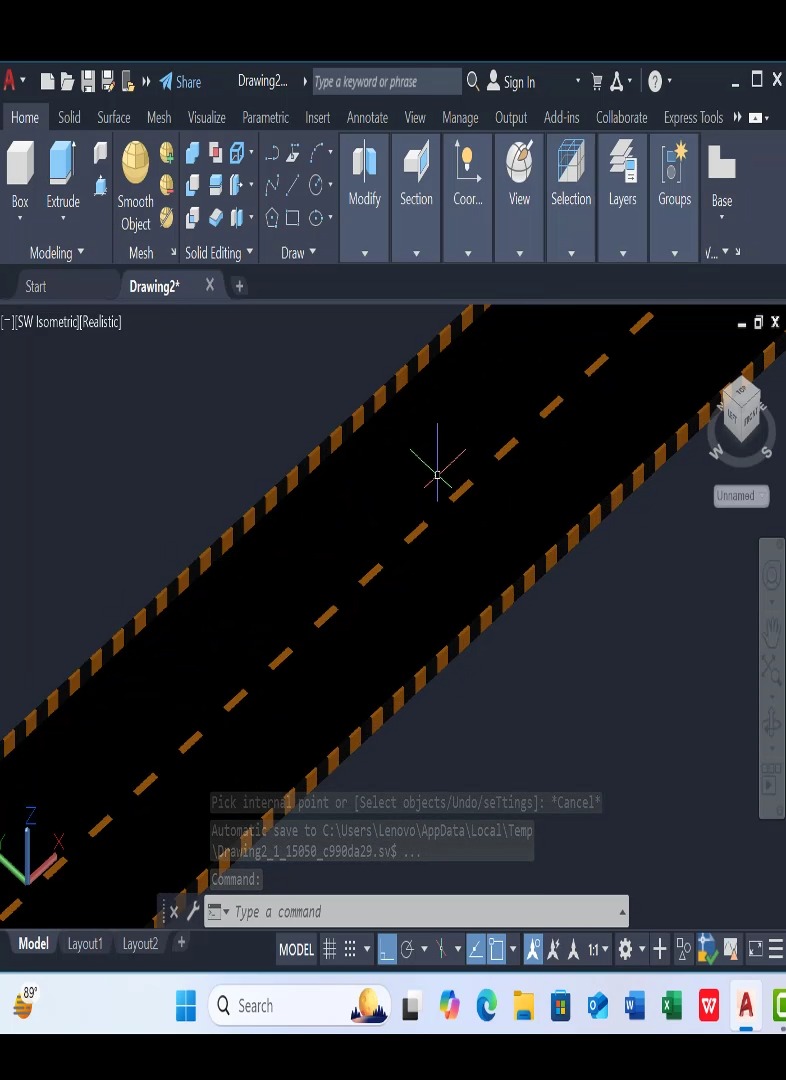Select the Line tool in Draw panel

coord(293,185)
